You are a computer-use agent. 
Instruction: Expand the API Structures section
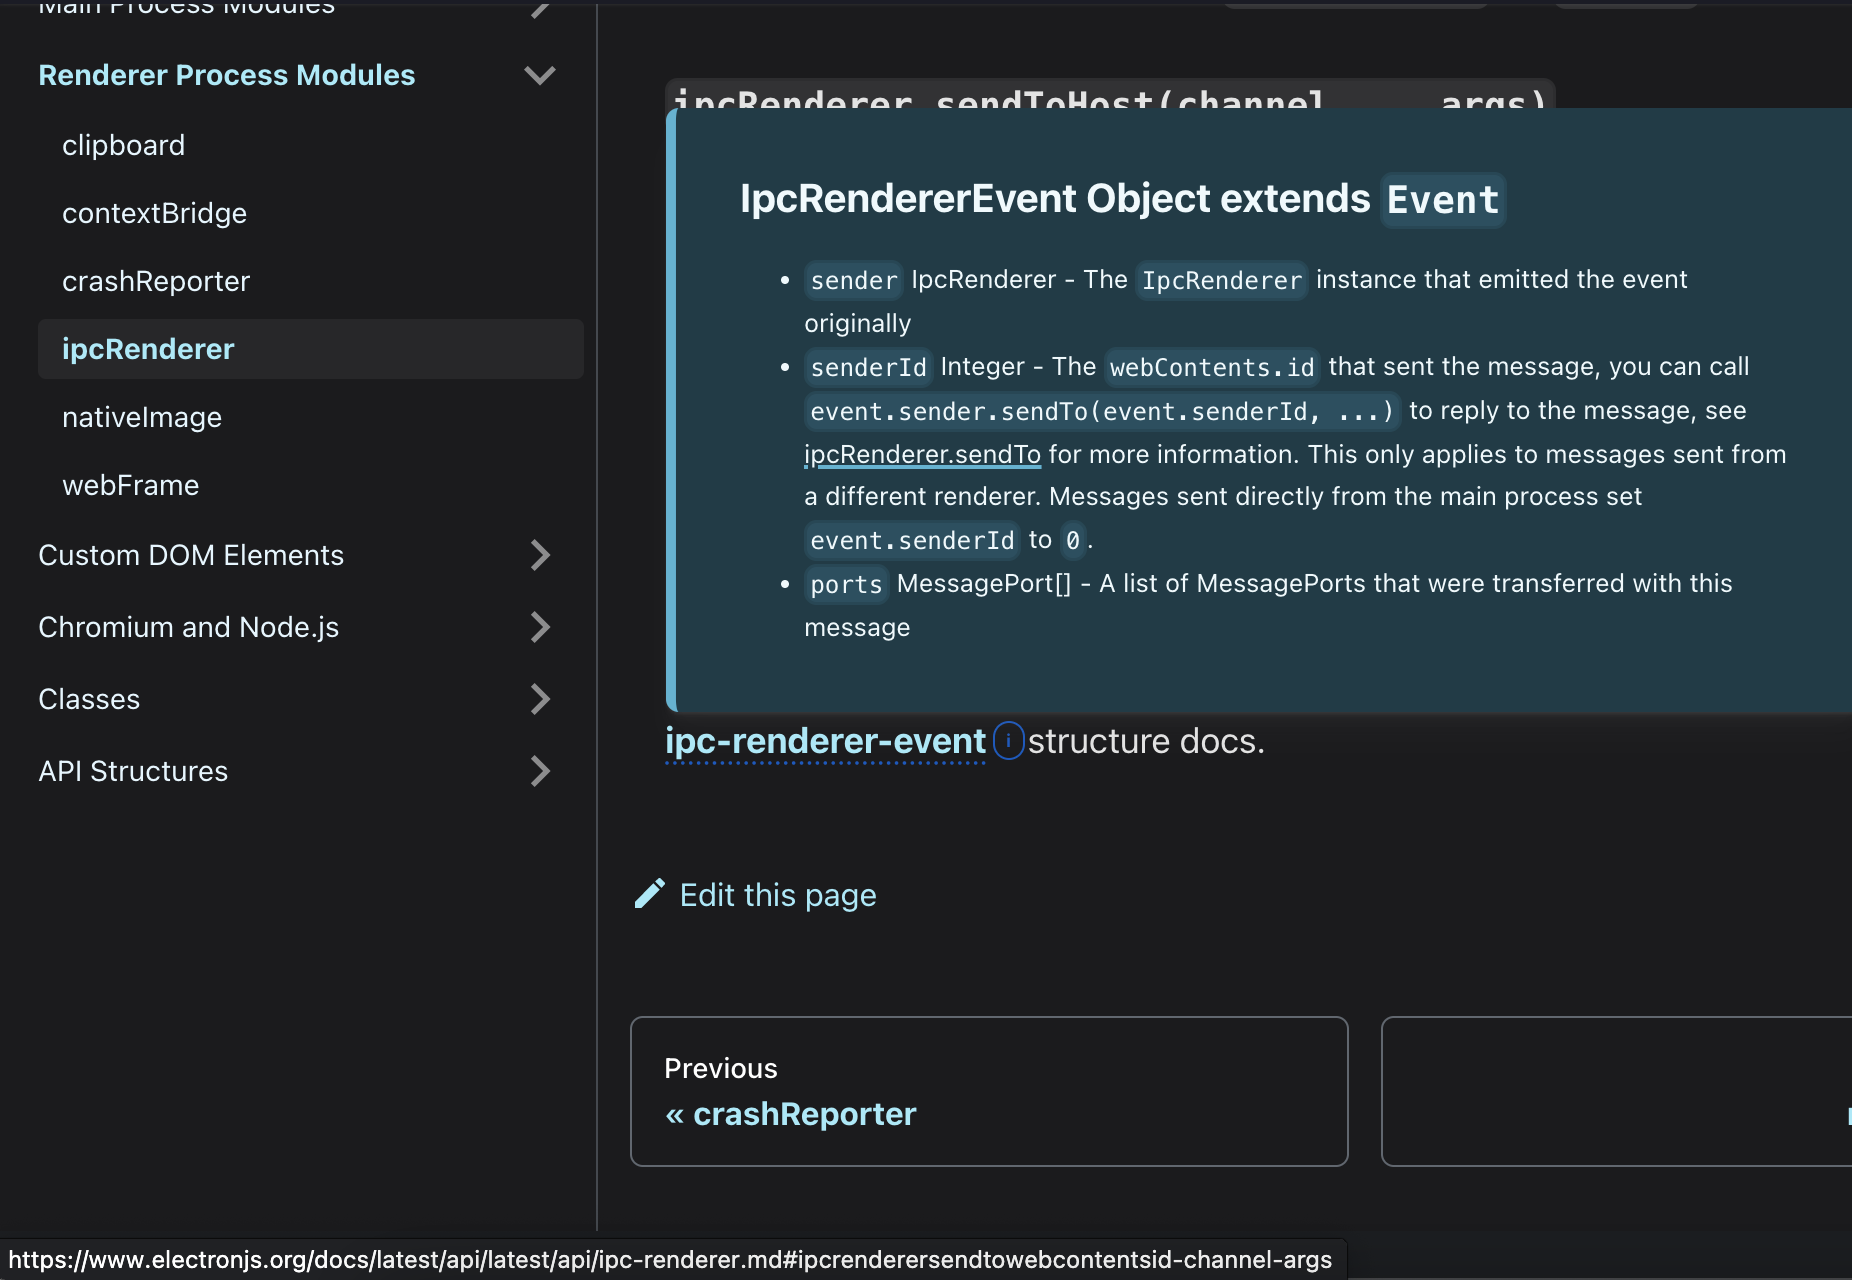[539, 770]
